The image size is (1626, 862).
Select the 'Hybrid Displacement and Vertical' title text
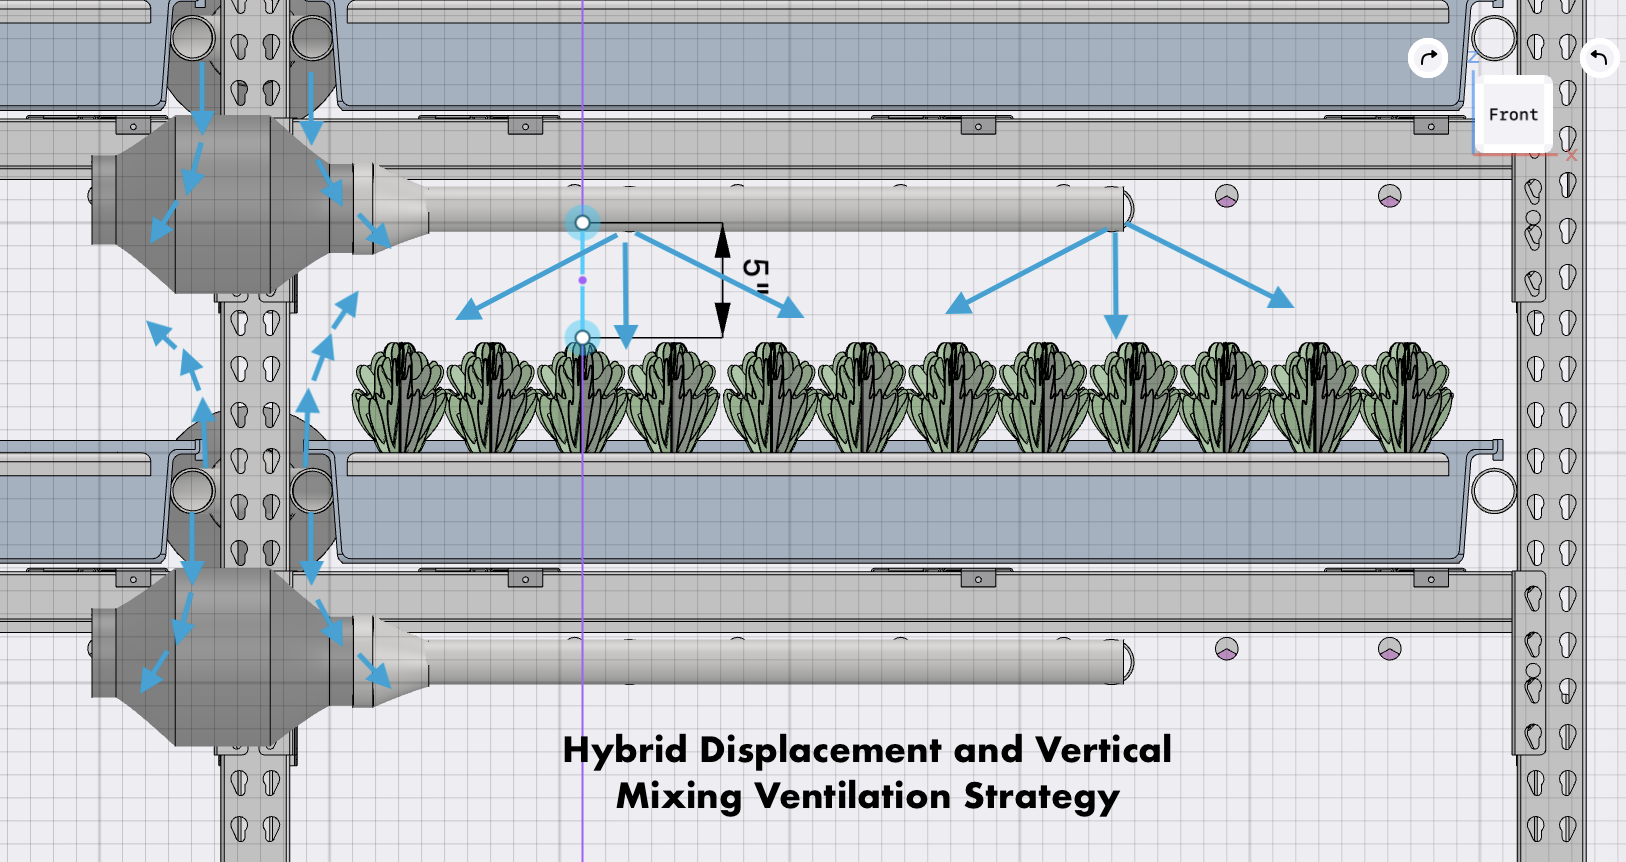click(x=867, y=750)
